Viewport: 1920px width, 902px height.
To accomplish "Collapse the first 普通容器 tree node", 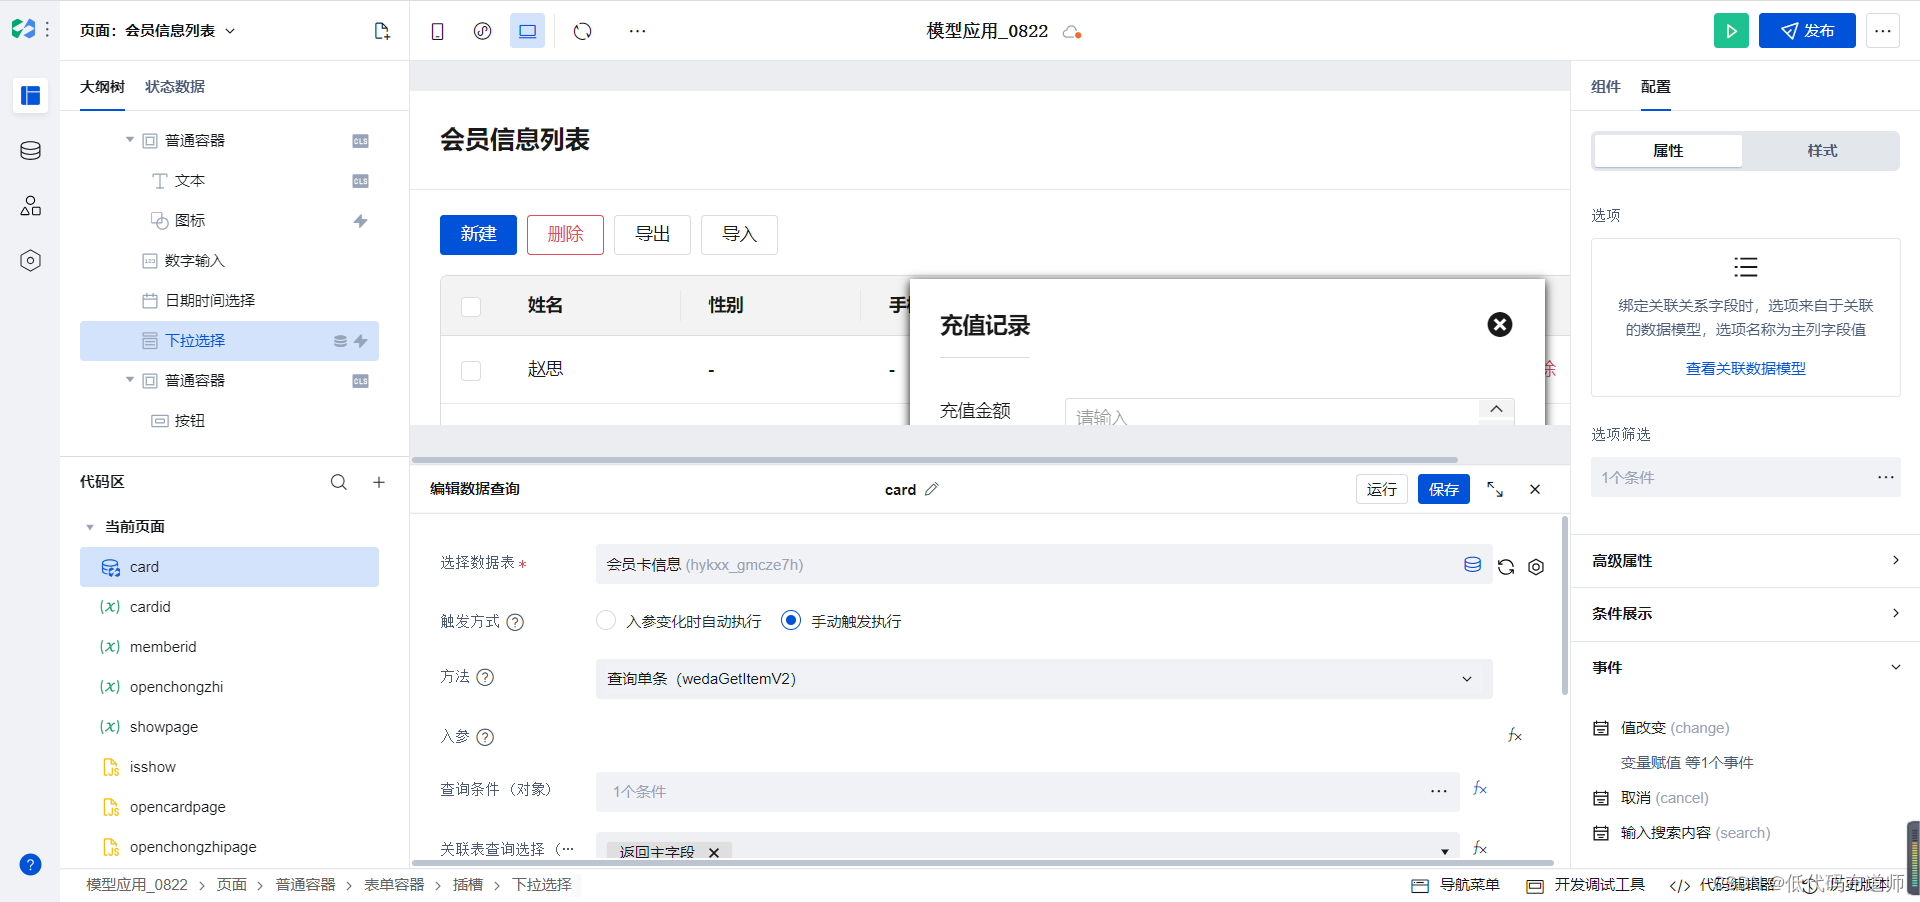I will click(x=130, y=140).
